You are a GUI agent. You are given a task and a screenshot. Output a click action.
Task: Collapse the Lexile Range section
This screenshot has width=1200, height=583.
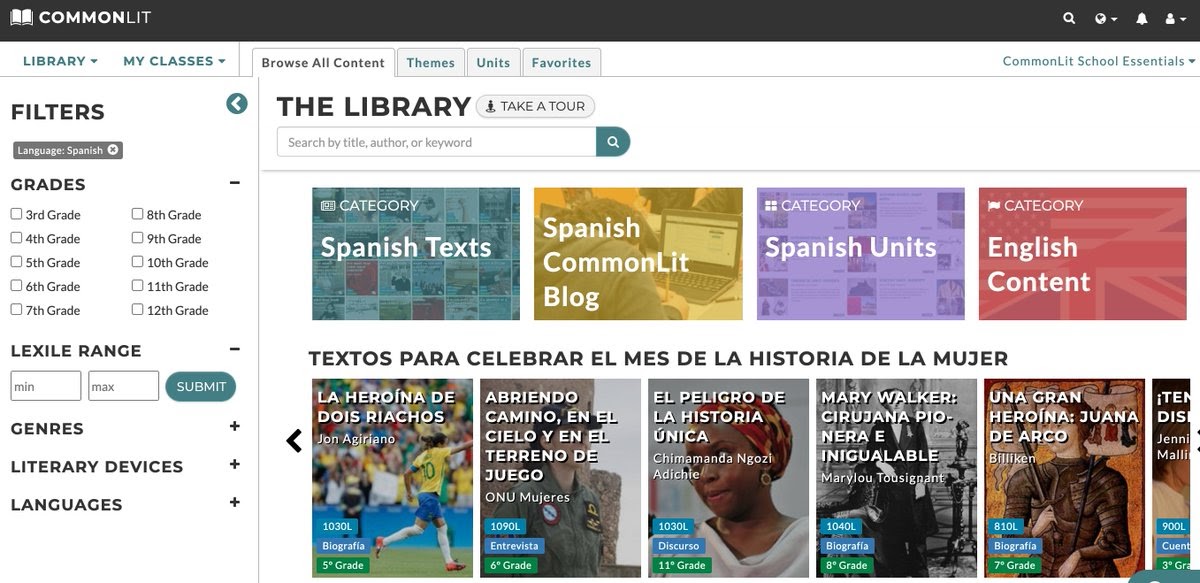pyautogui.click(x=235, y=349)
